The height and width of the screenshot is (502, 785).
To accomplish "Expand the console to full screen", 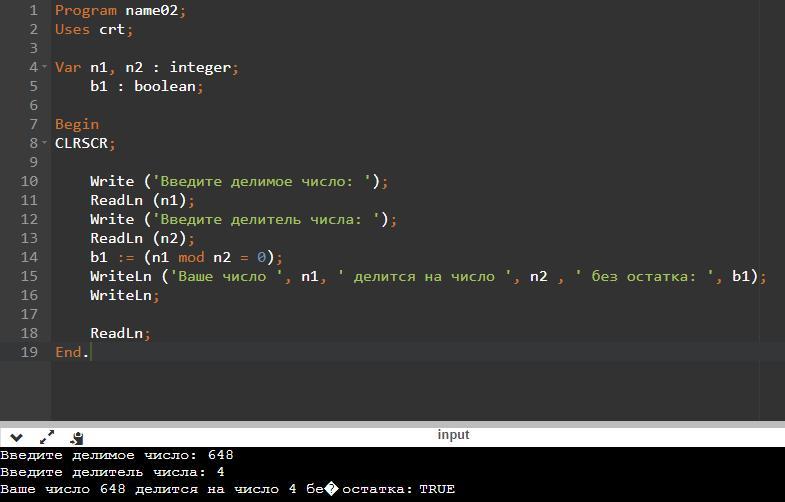I will [47, 437].
